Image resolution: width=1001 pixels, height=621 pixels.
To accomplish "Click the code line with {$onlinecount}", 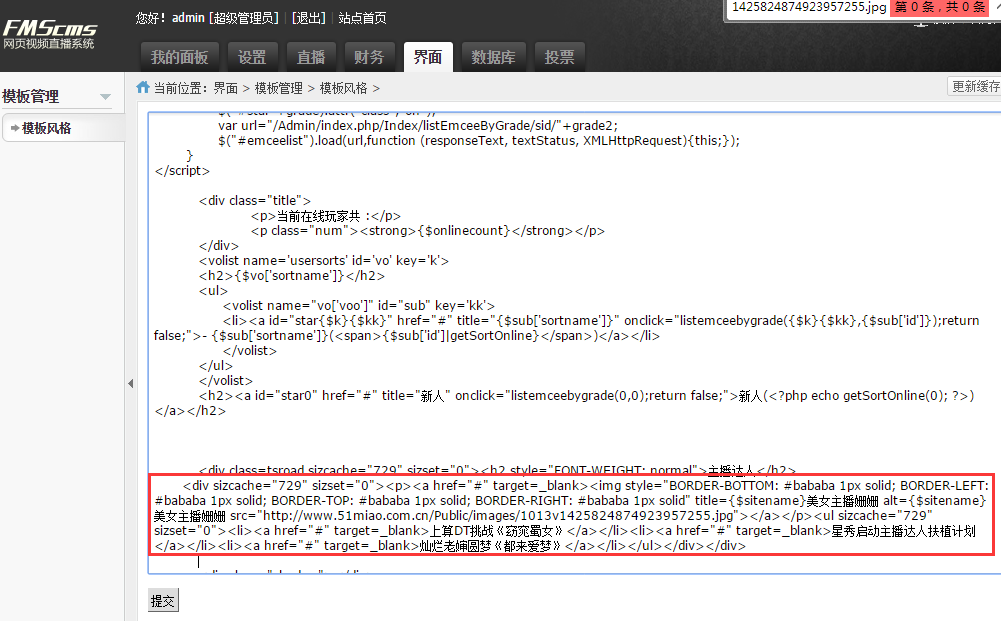I will click(427, 230).
